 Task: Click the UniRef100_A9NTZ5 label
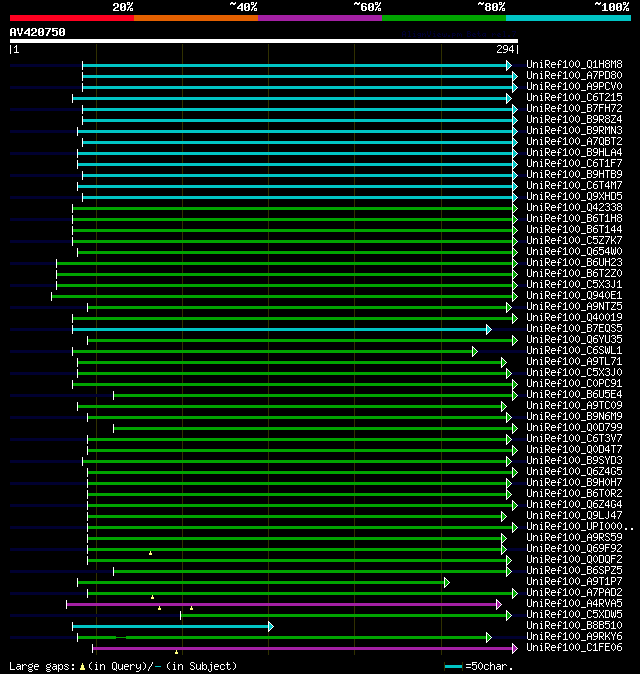[x=574, y=306]
